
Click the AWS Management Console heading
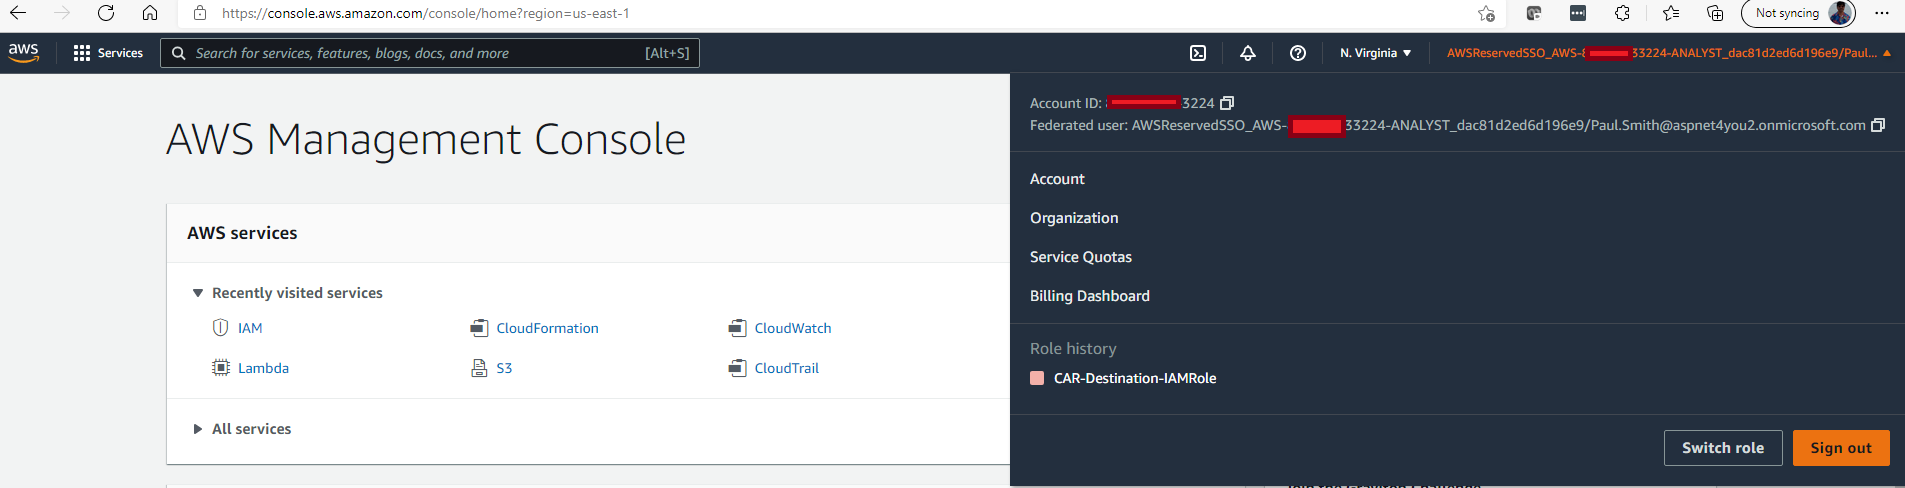[426, 139]
